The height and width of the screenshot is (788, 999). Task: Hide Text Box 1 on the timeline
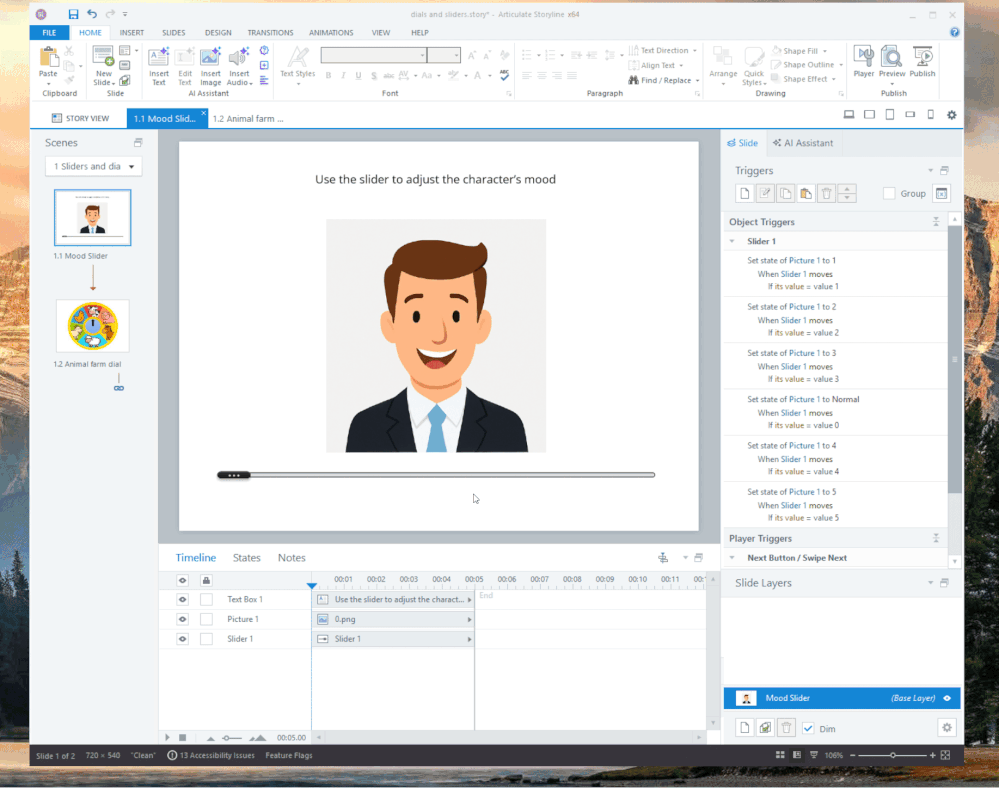pyautogui.click(x=183, y=599)
